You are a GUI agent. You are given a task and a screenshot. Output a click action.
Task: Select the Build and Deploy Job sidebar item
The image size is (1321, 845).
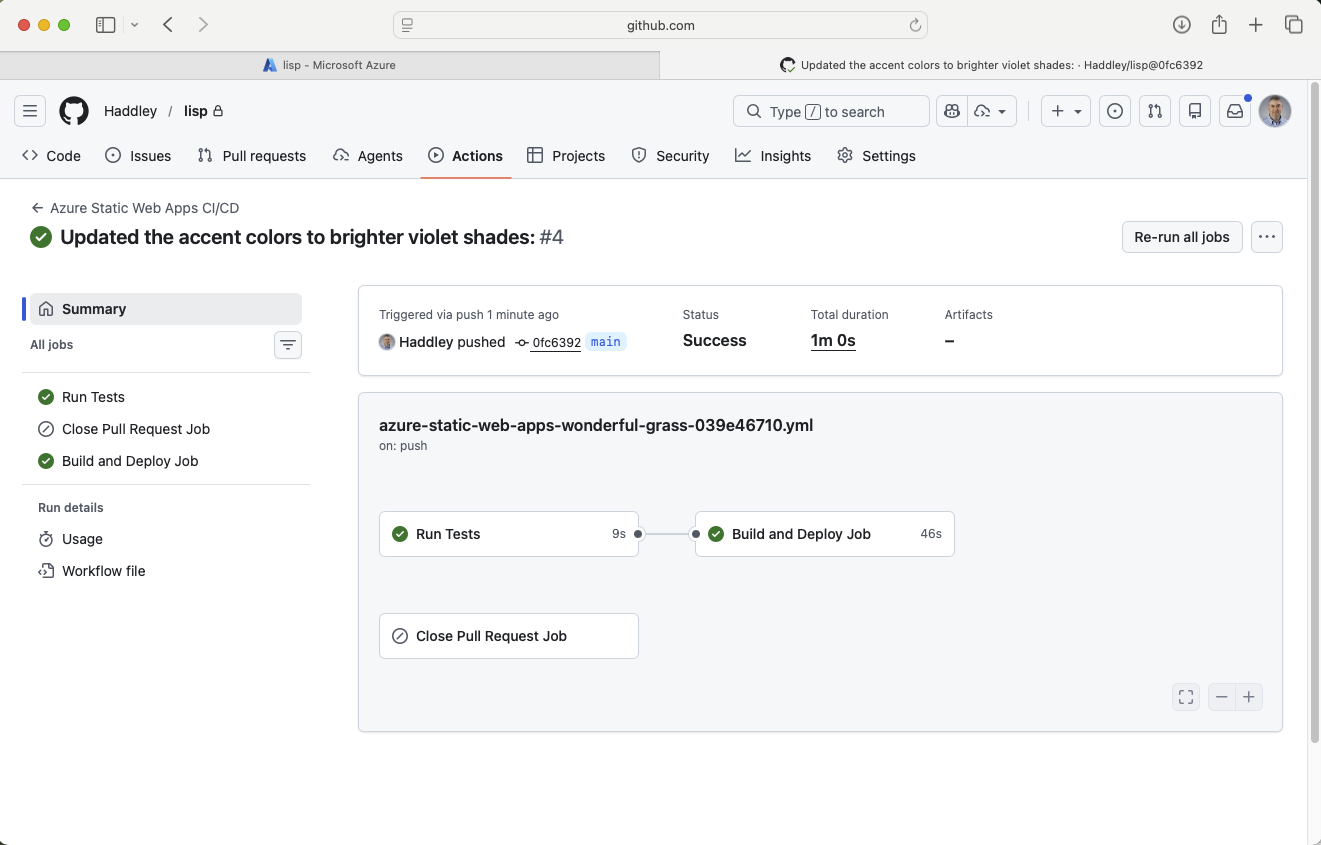[130, 461]
